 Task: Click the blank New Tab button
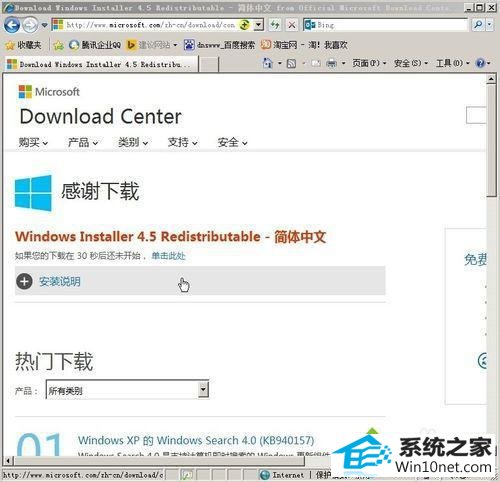tap(209, 65)
